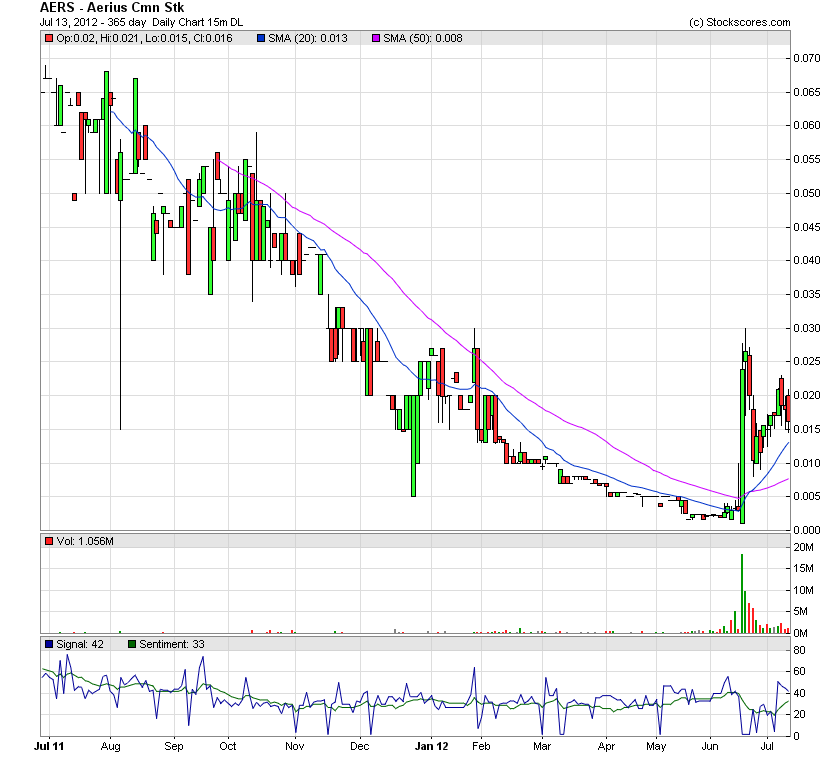Click the 0.070 price axis label
This screenshot has width=830, height=767.
[807, 58]
